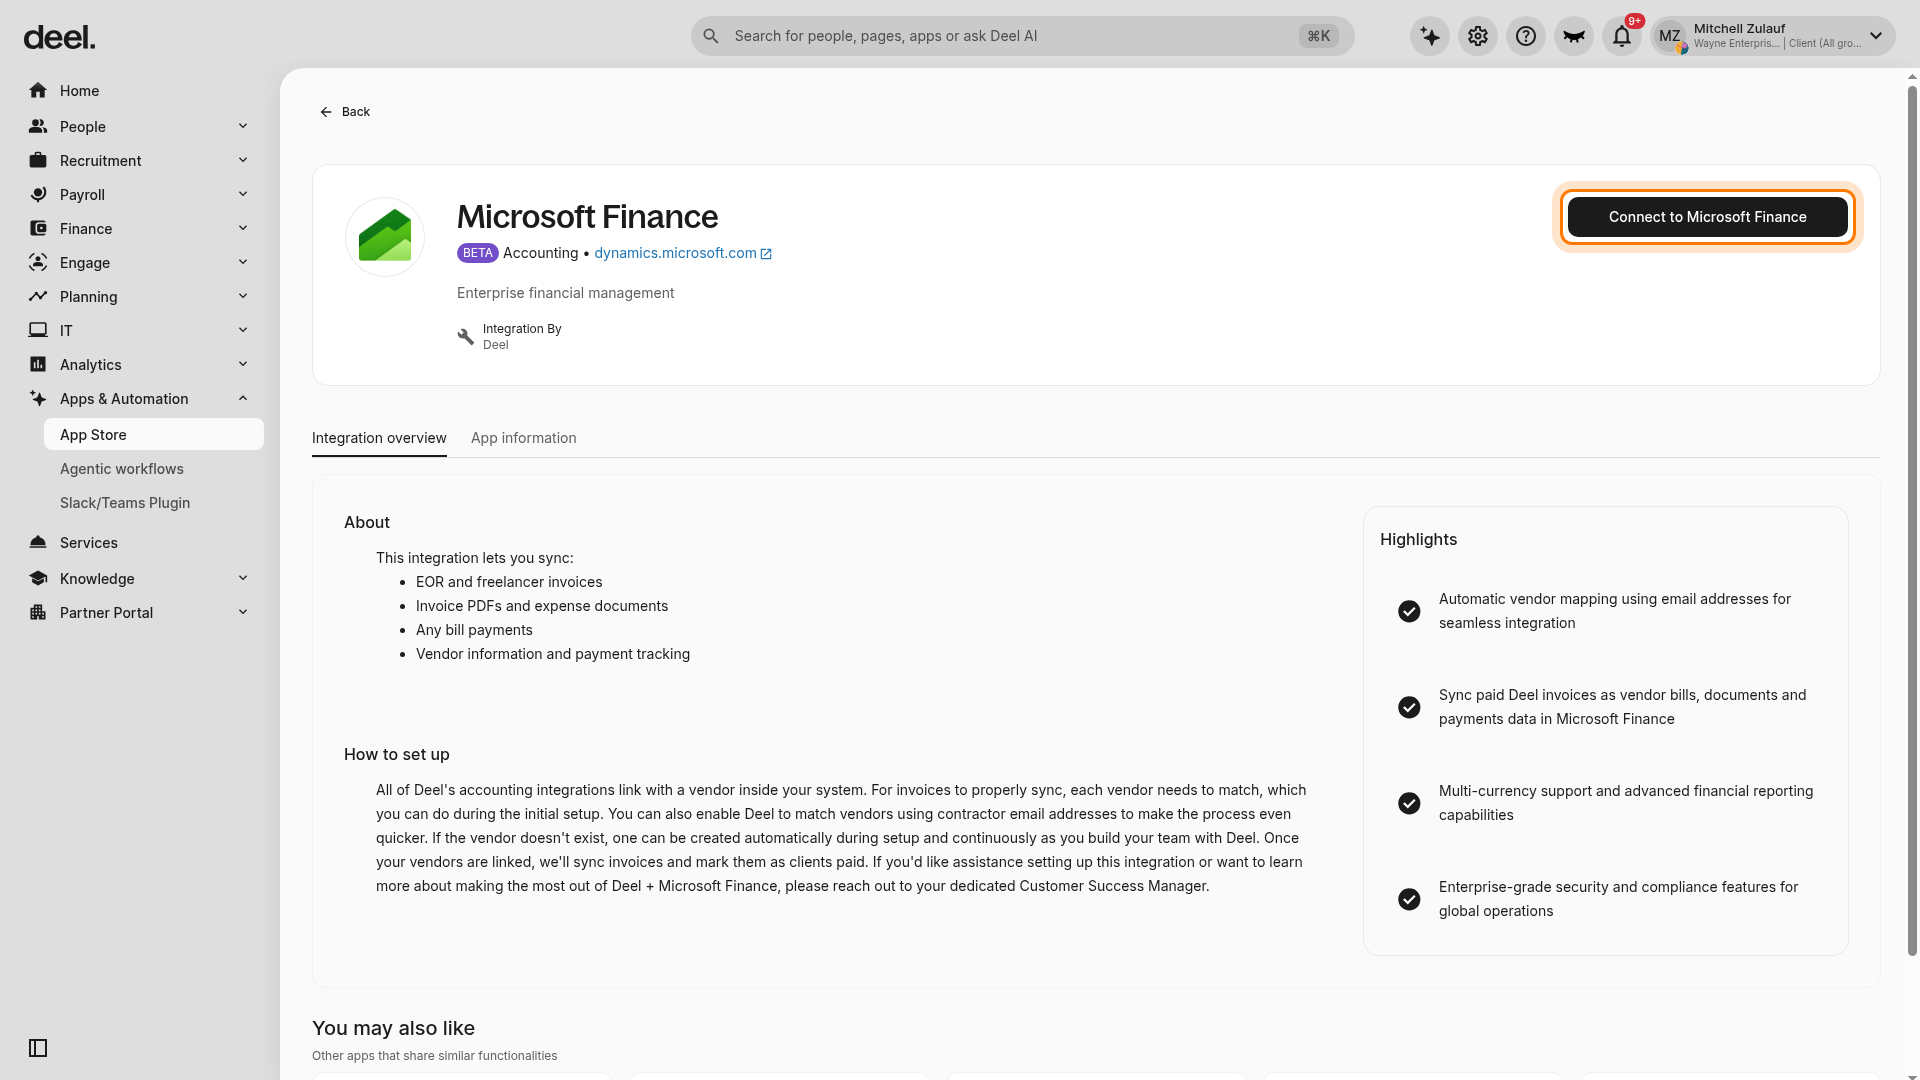
Task: Open the Deel AI sparkle icon
Action: [1430, 36]
